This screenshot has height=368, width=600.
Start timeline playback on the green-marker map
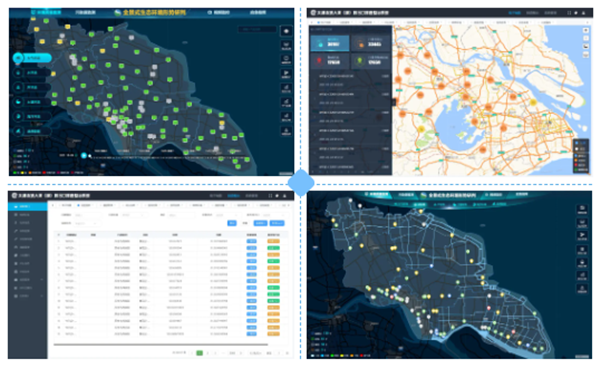point(84,155)
